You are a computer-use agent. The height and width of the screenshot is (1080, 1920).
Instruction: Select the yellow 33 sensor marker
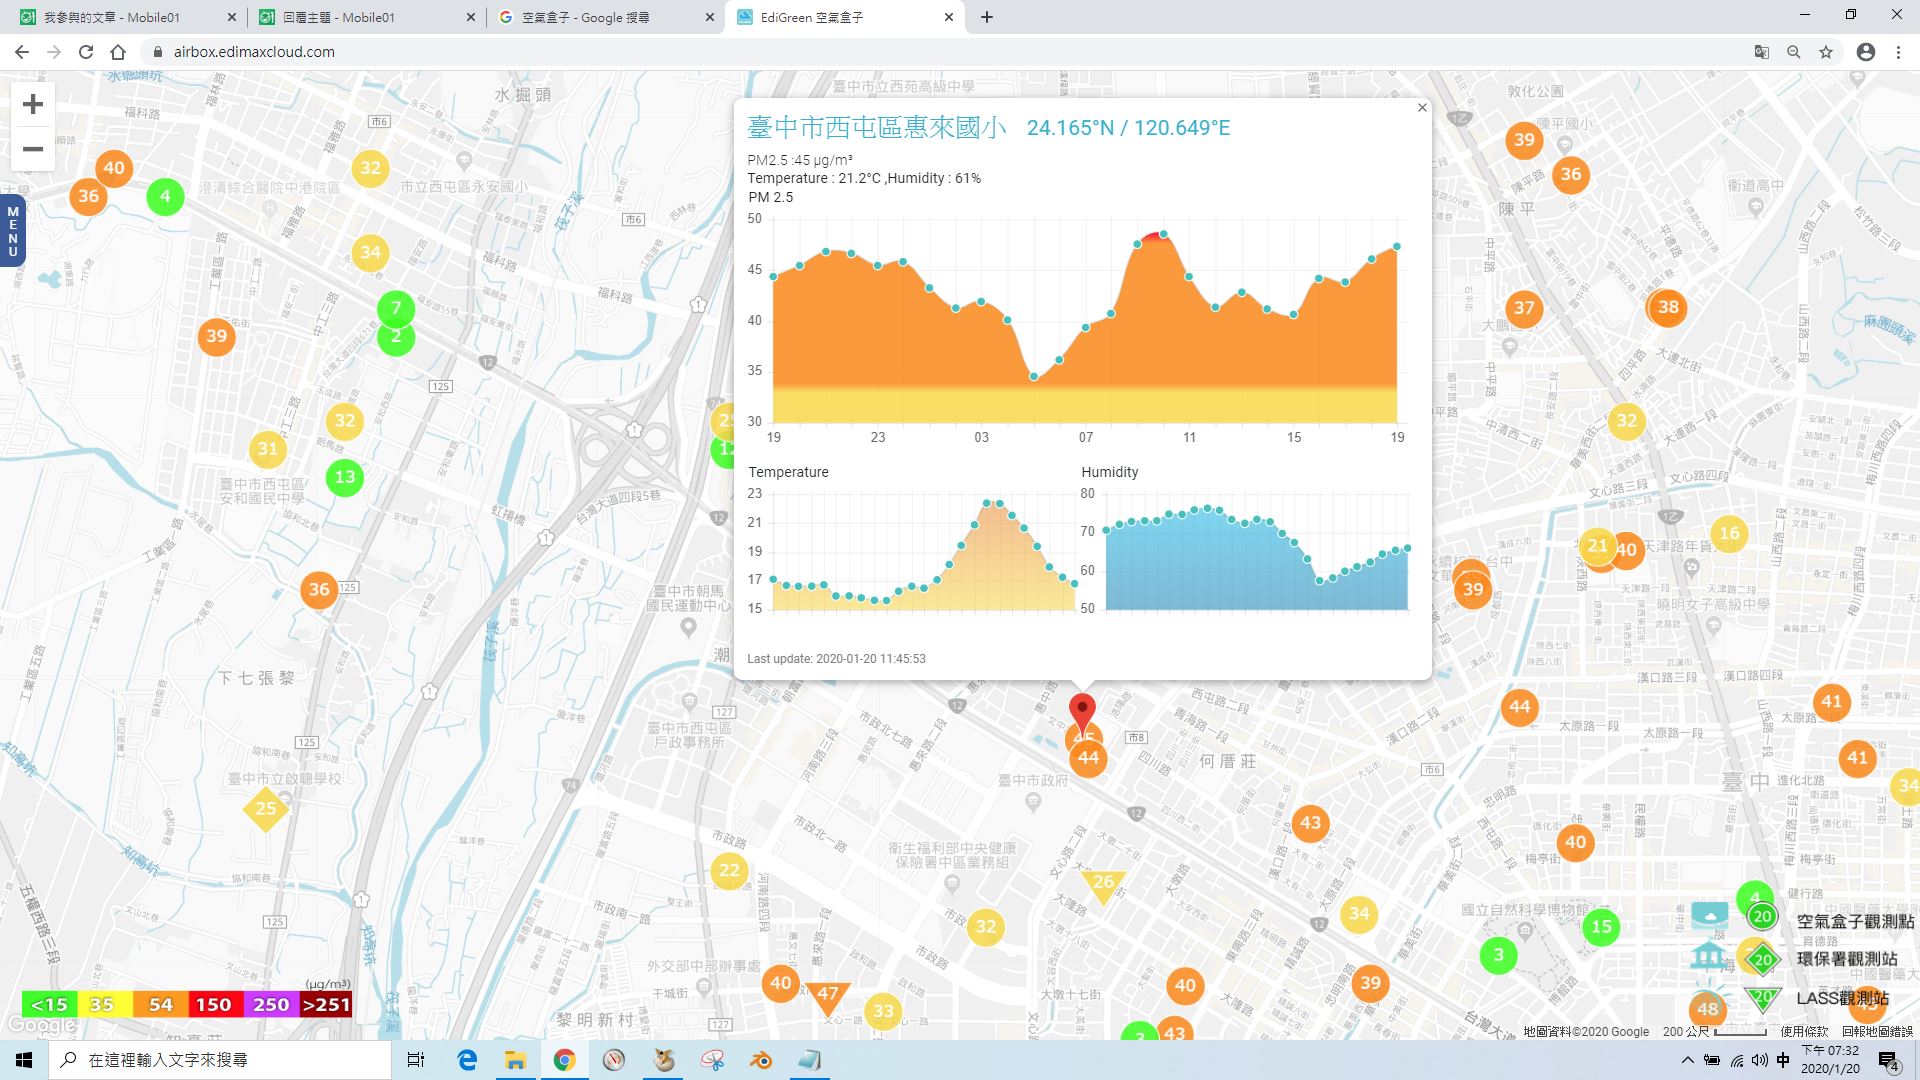pyautogui.click(x=883, y=1011)
